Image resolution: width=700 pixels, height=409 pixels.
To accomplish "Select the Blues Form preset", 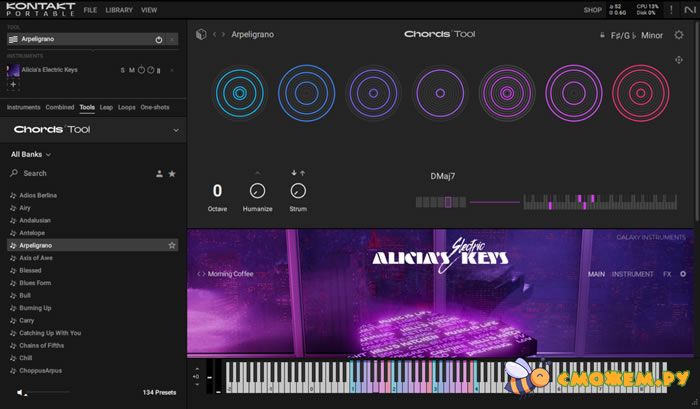I will click(34, 283).
